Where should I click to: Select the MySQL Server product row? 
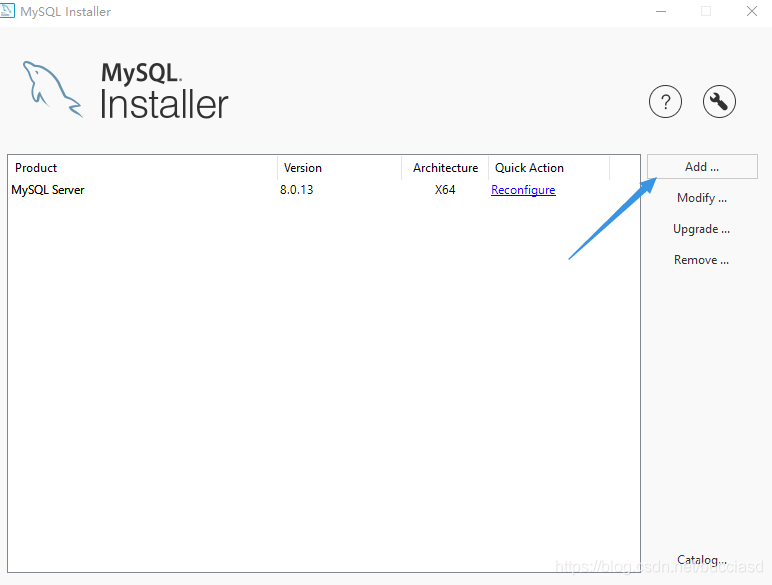323,190
